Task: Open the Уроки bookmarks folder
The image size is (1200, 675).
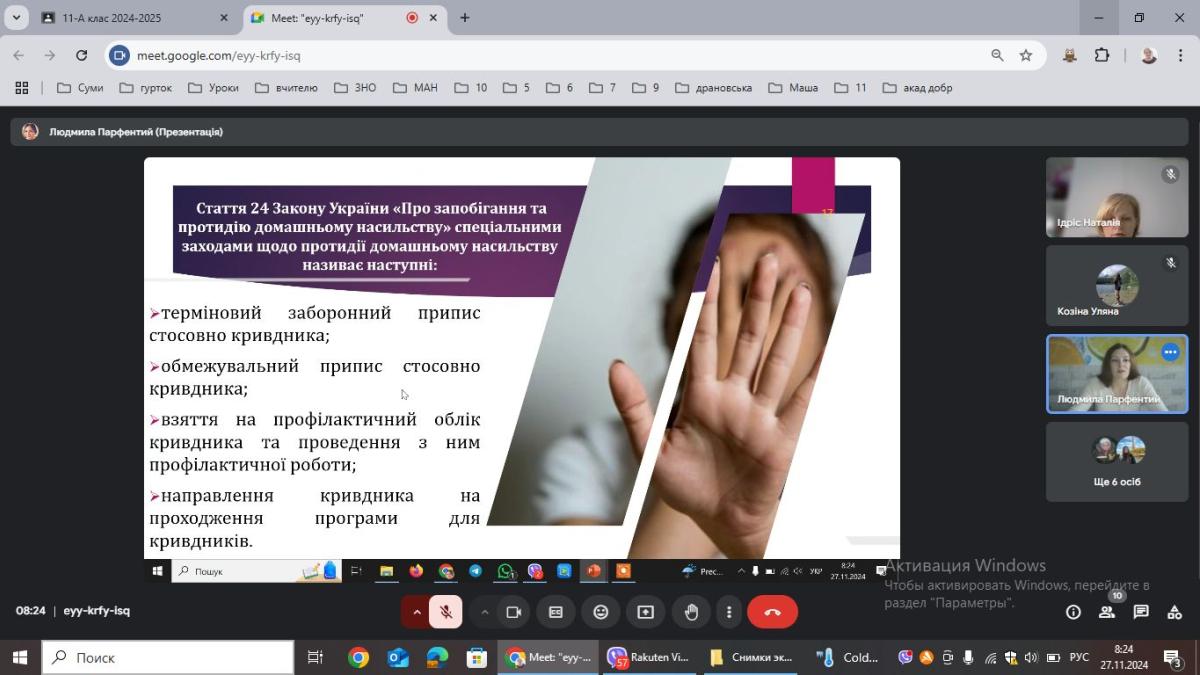Action: [213, 88]
